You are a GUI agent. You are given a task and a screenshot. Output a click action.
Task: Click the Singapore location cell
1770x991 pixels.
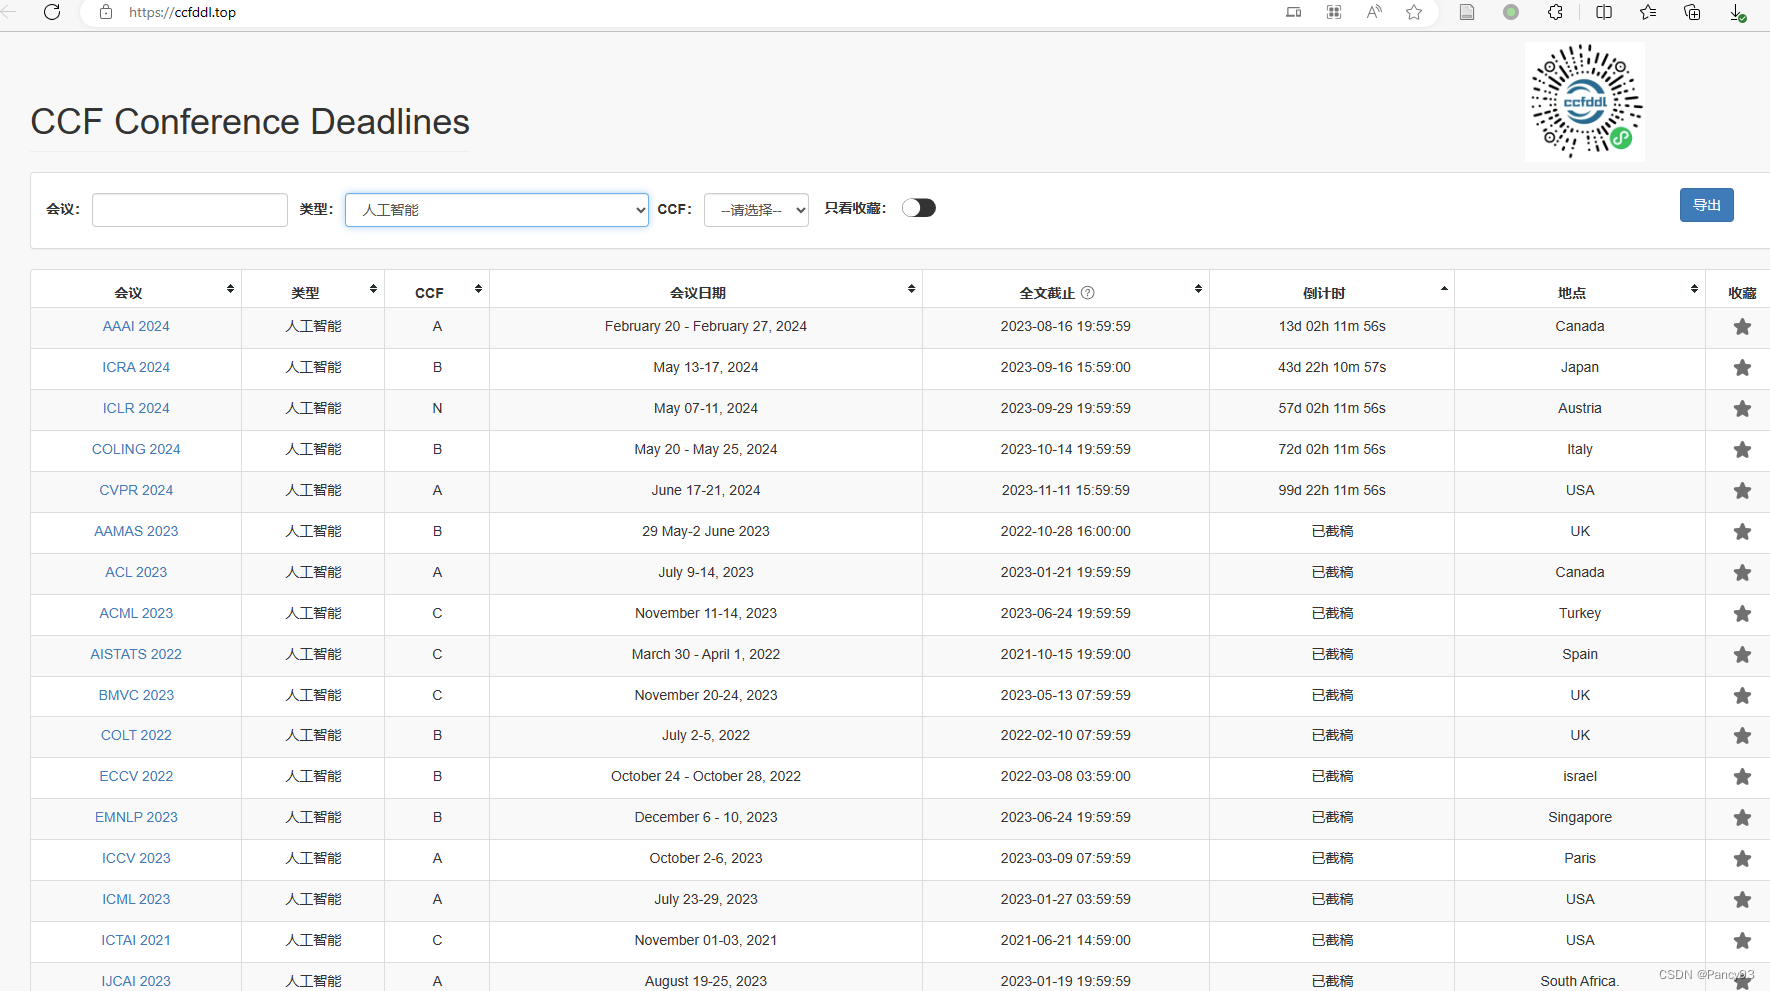[x=1580, y=817]
